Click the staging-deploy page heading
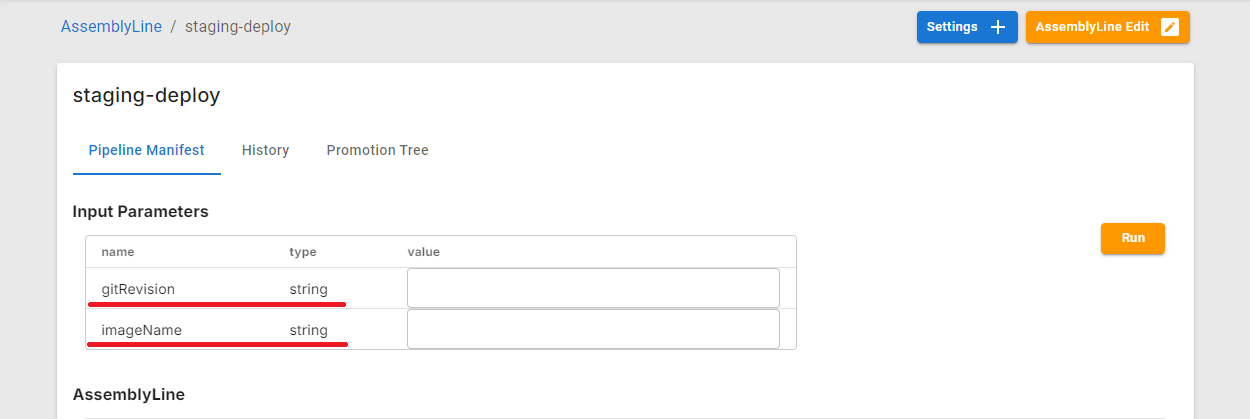The image size is (1250, 419). (x=146, y=96)
